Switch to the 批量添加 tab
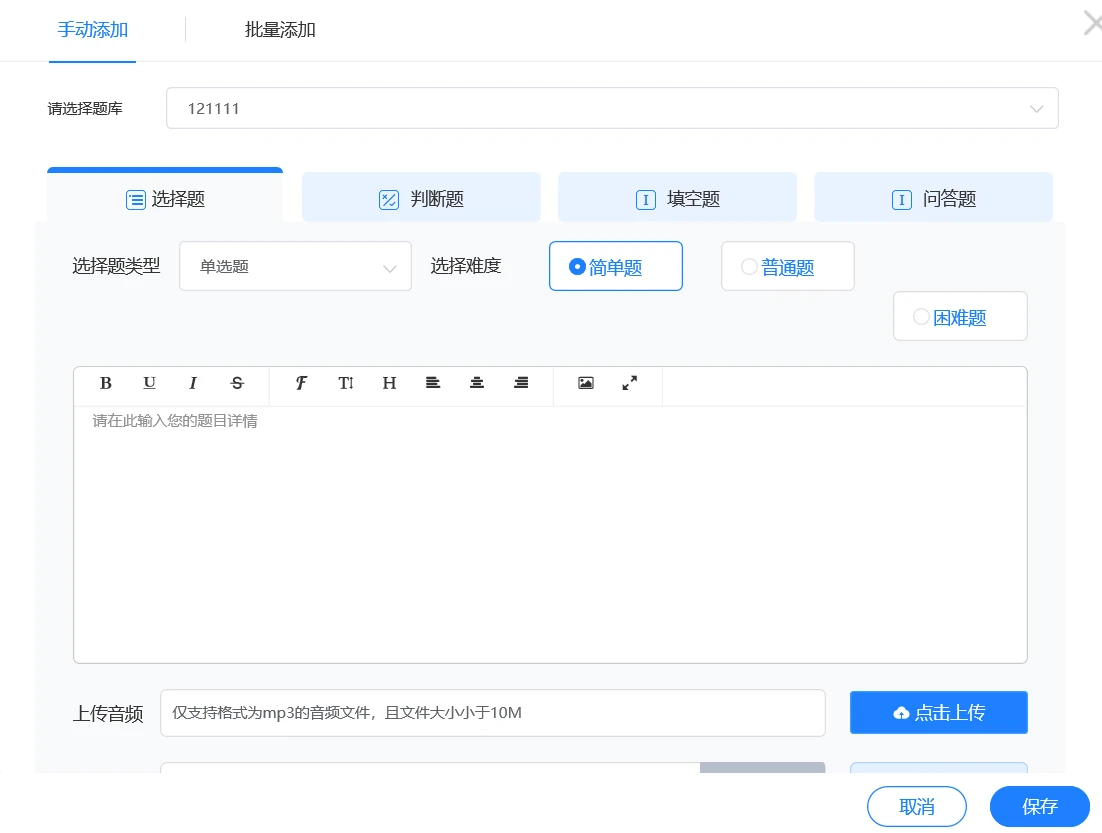 coord(280,30)
